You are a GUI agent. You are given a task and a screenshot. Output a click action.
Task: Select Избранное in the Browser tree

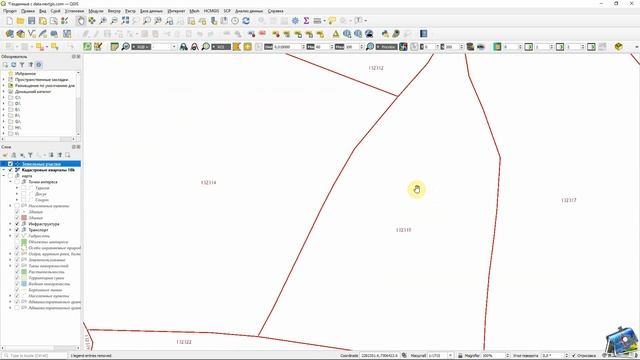point(25,74)
